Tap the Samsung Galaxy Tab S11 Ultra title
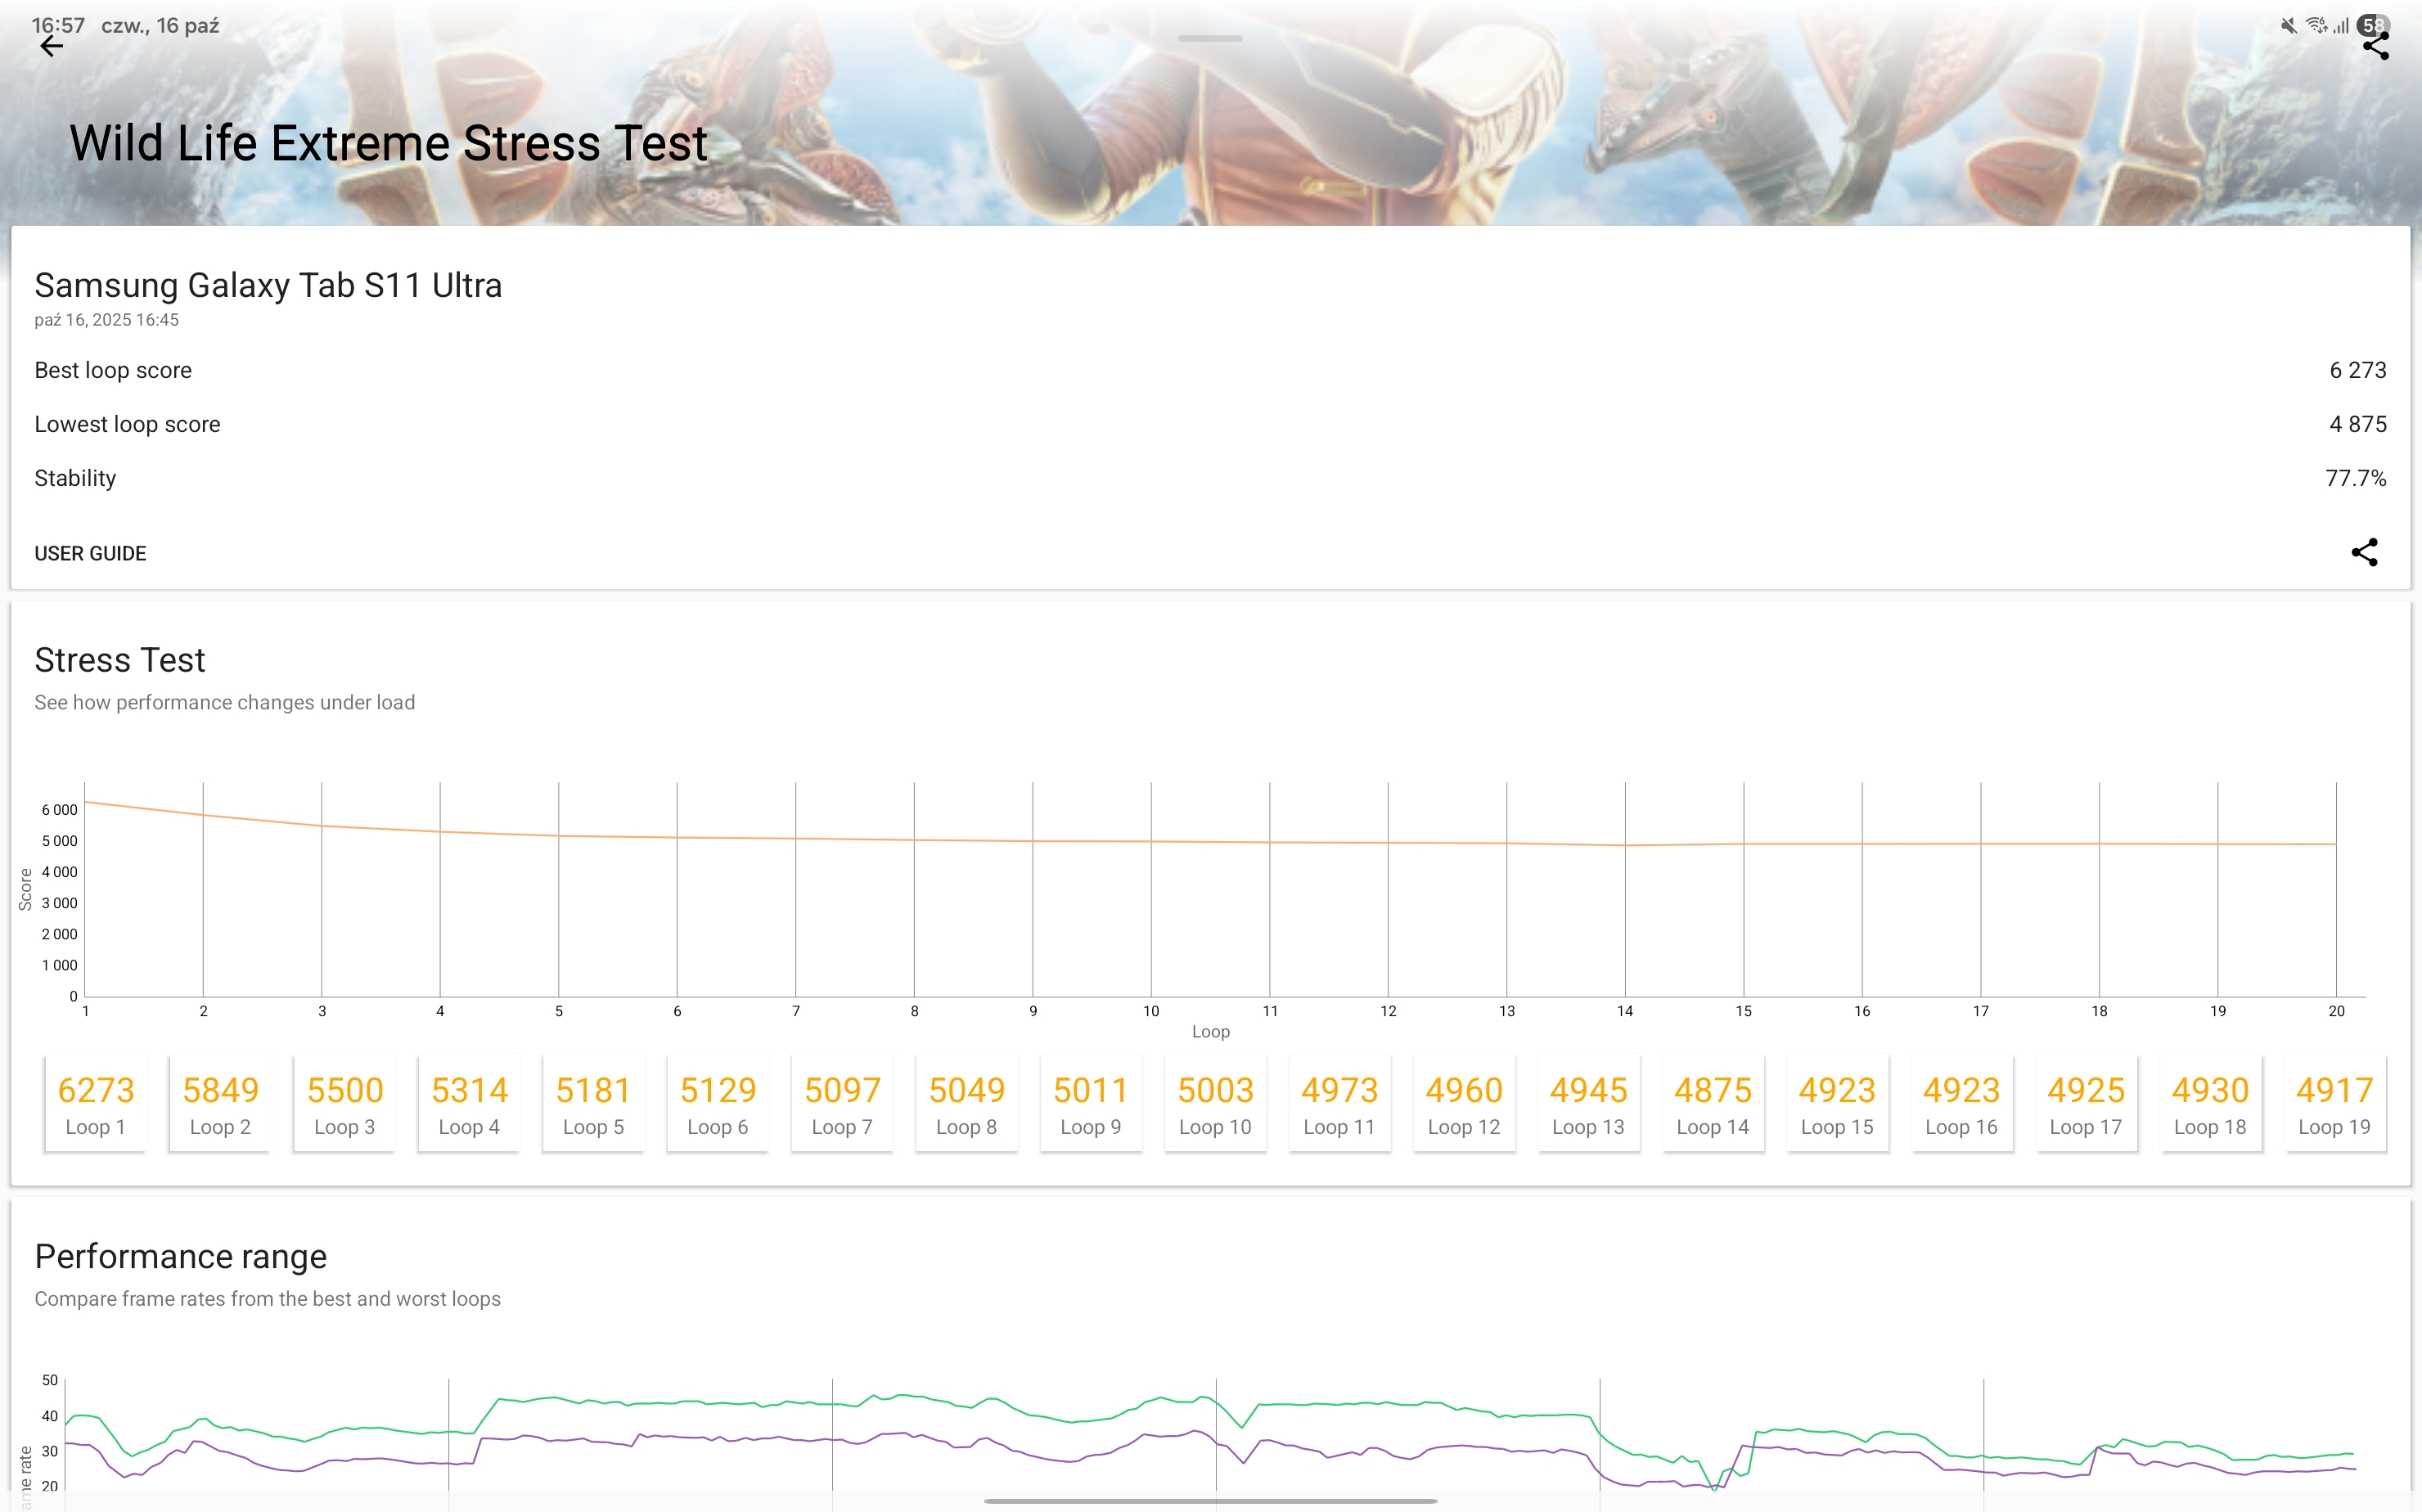The height and width of the screenshot is (1512, 2422). pyautogui.click(x=268, y=286)
